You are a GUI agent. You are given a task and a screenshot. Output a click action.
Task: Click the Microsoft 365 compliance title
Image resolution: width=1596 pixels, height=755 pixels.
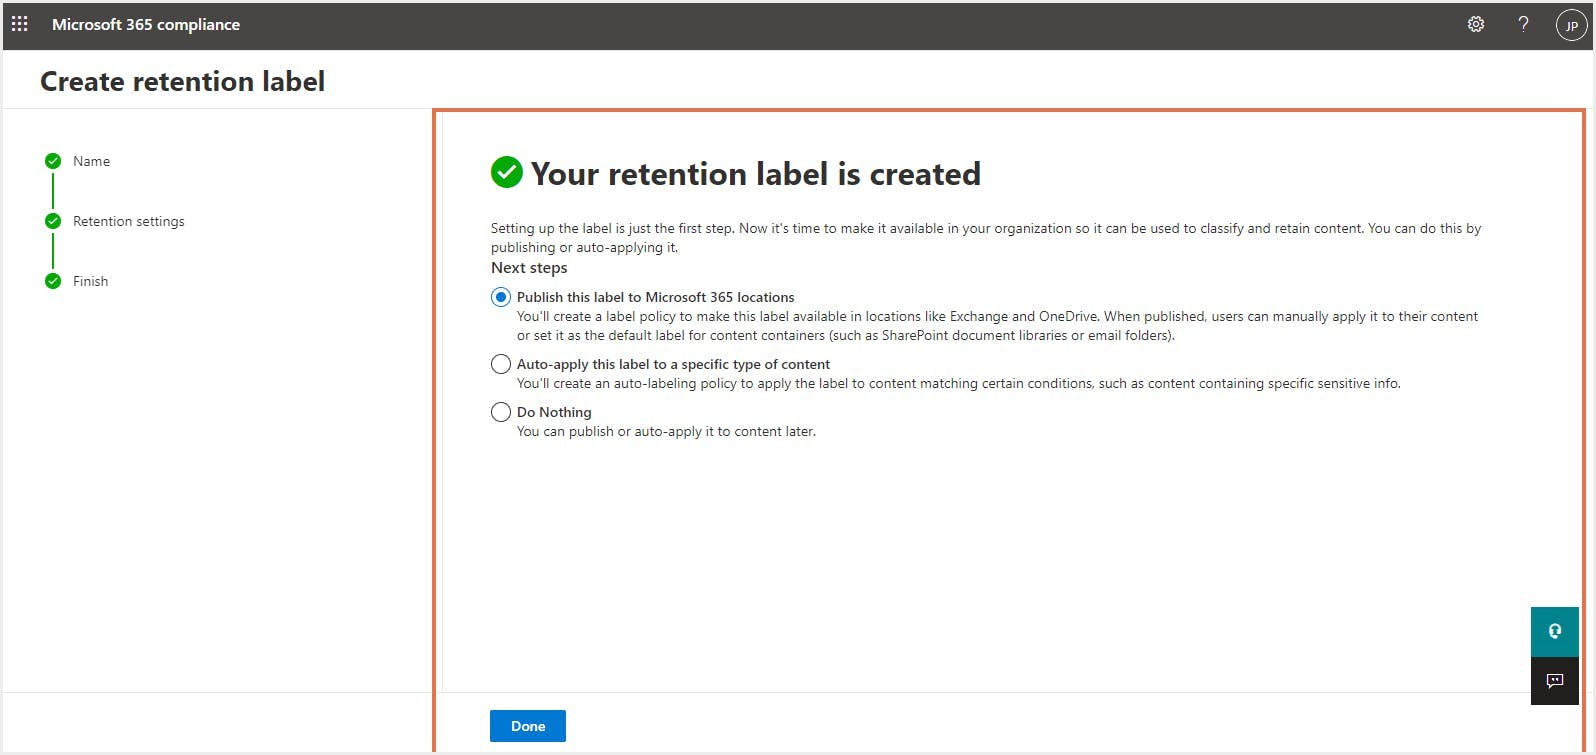[146, 24]
